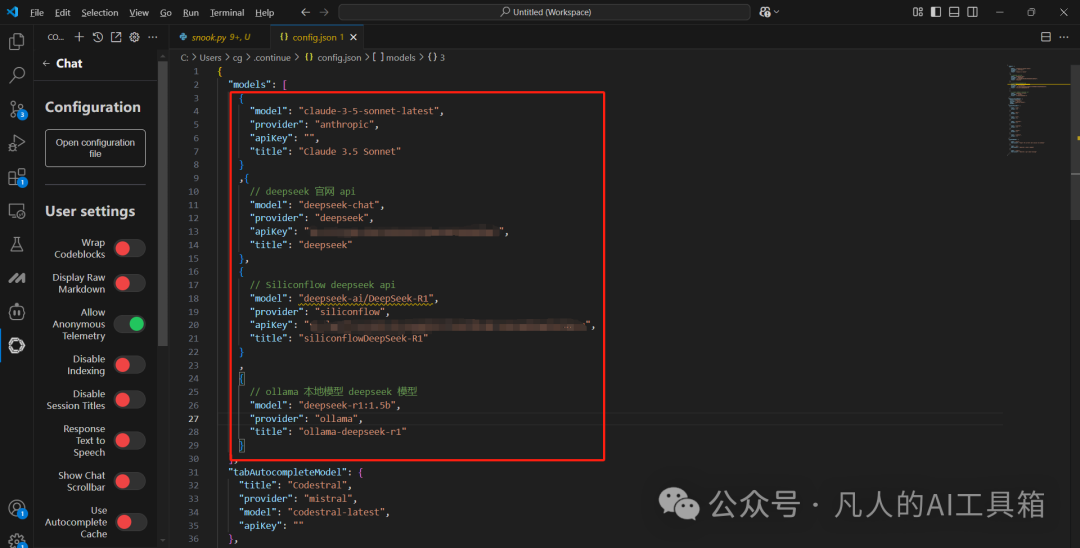Open the Run menu
This screenshot has height=548, width=1080.
click(x=191, y=12)
